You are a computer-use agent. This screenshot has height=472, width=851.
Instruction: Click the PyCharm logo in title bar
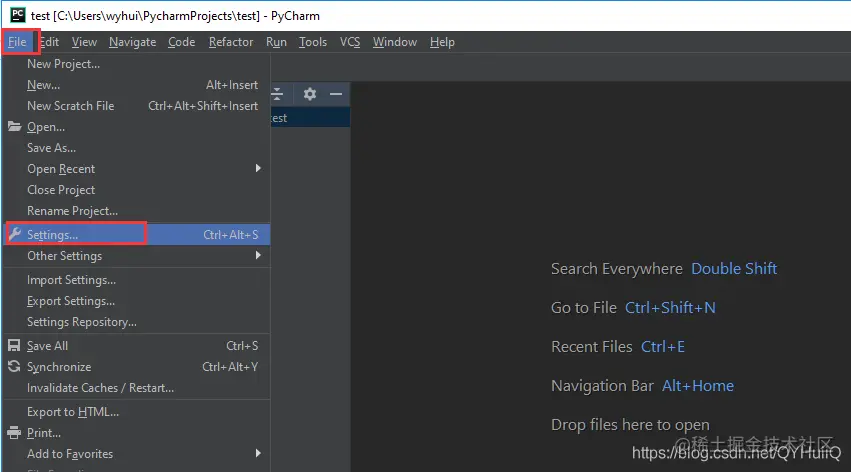18,15
